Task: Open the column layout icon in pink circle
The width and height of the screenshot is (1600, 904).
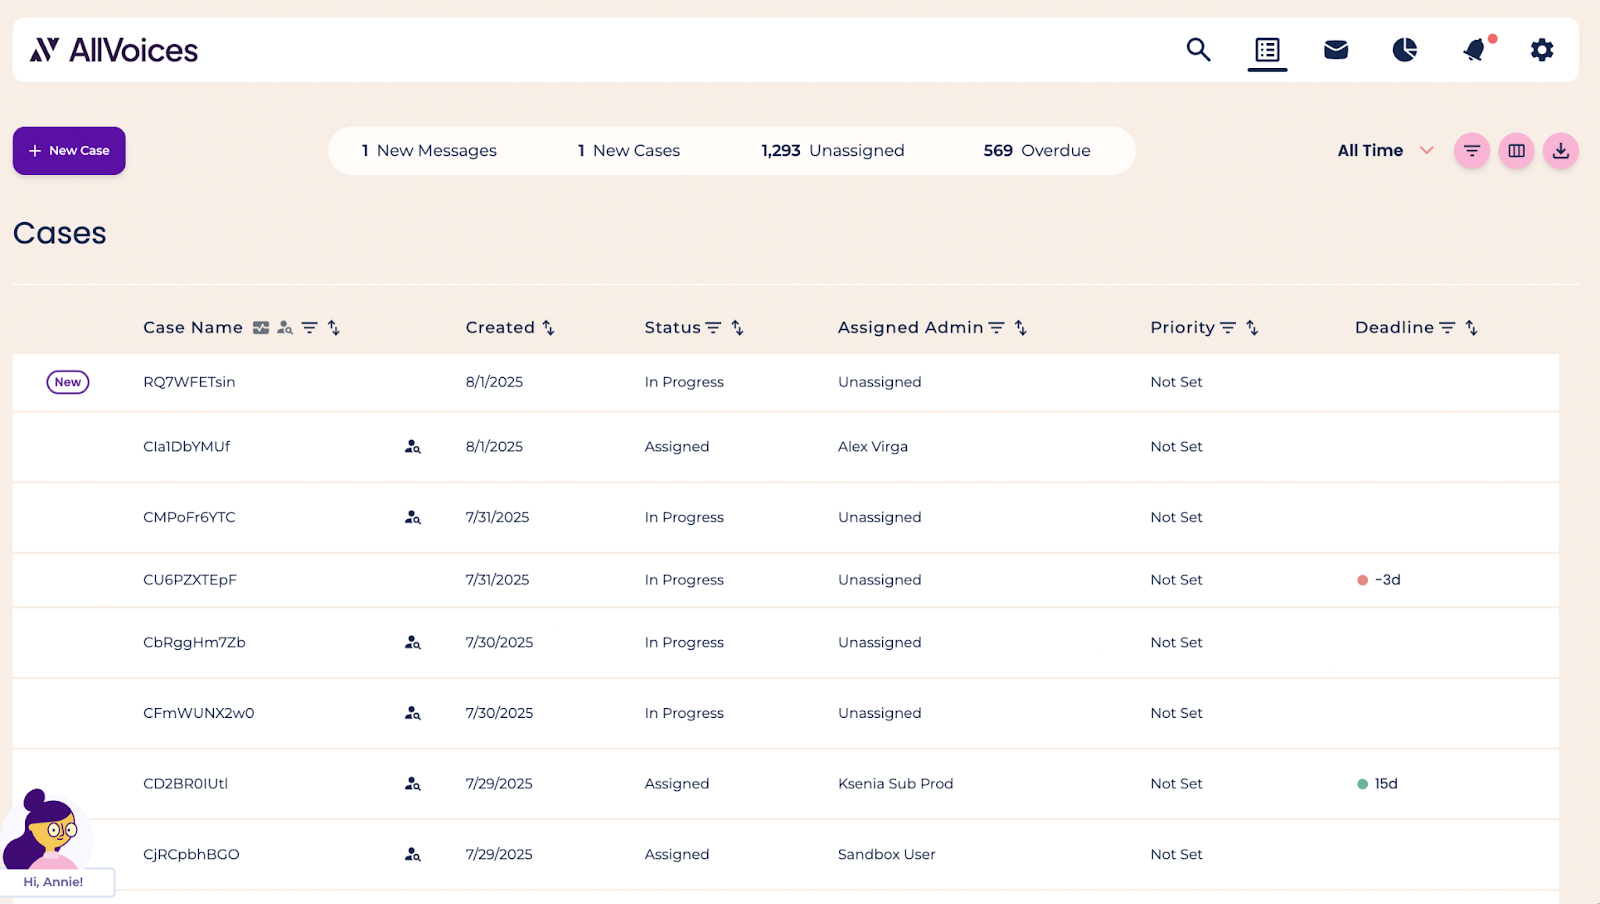Action: [x=1515, y=150]
